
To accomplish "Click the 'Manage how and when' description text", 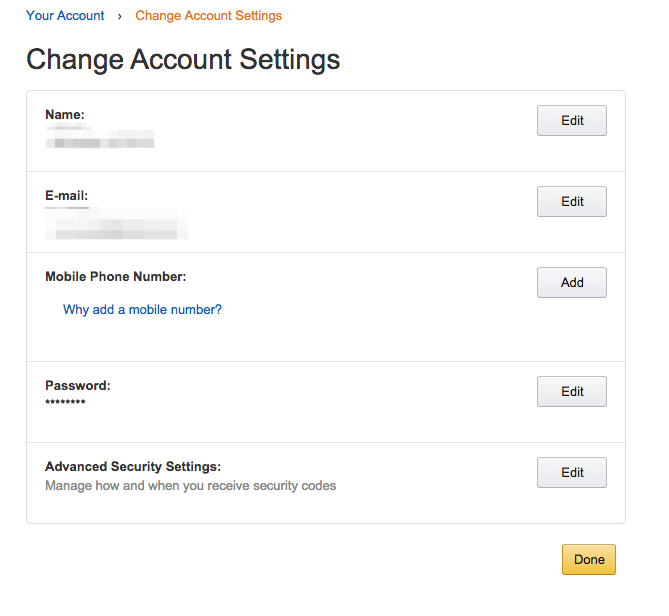I will tap(190, 486).
